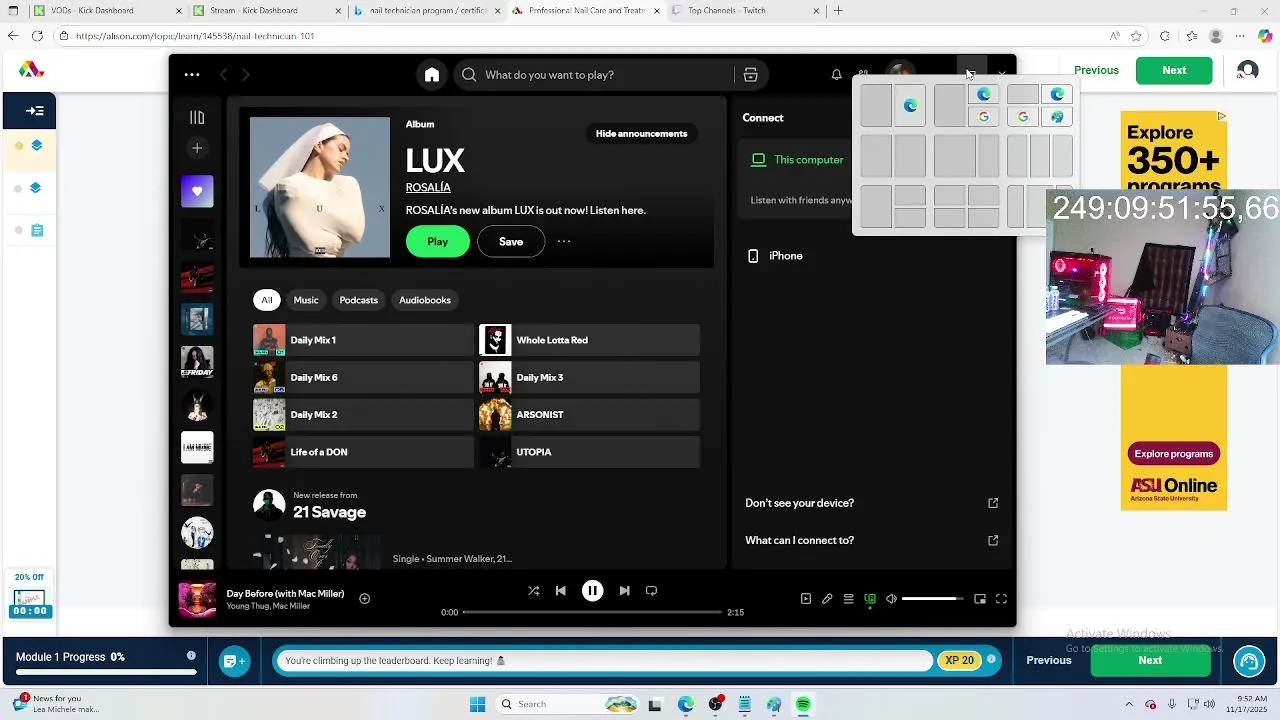Image resolution: width=1280 pixels, height=720 pixels.
Task: Click Alison top Previous button
Action: (x=1096, y=70)
